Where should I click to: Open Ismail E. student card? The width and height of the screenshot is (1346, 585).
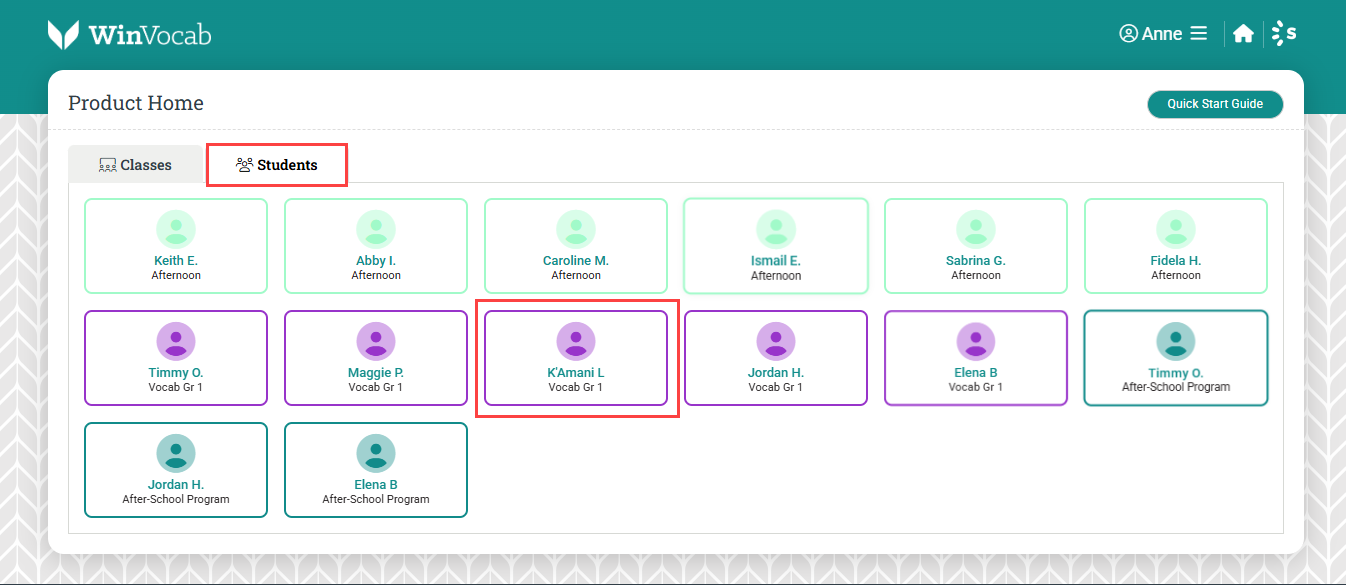[776, 246]
